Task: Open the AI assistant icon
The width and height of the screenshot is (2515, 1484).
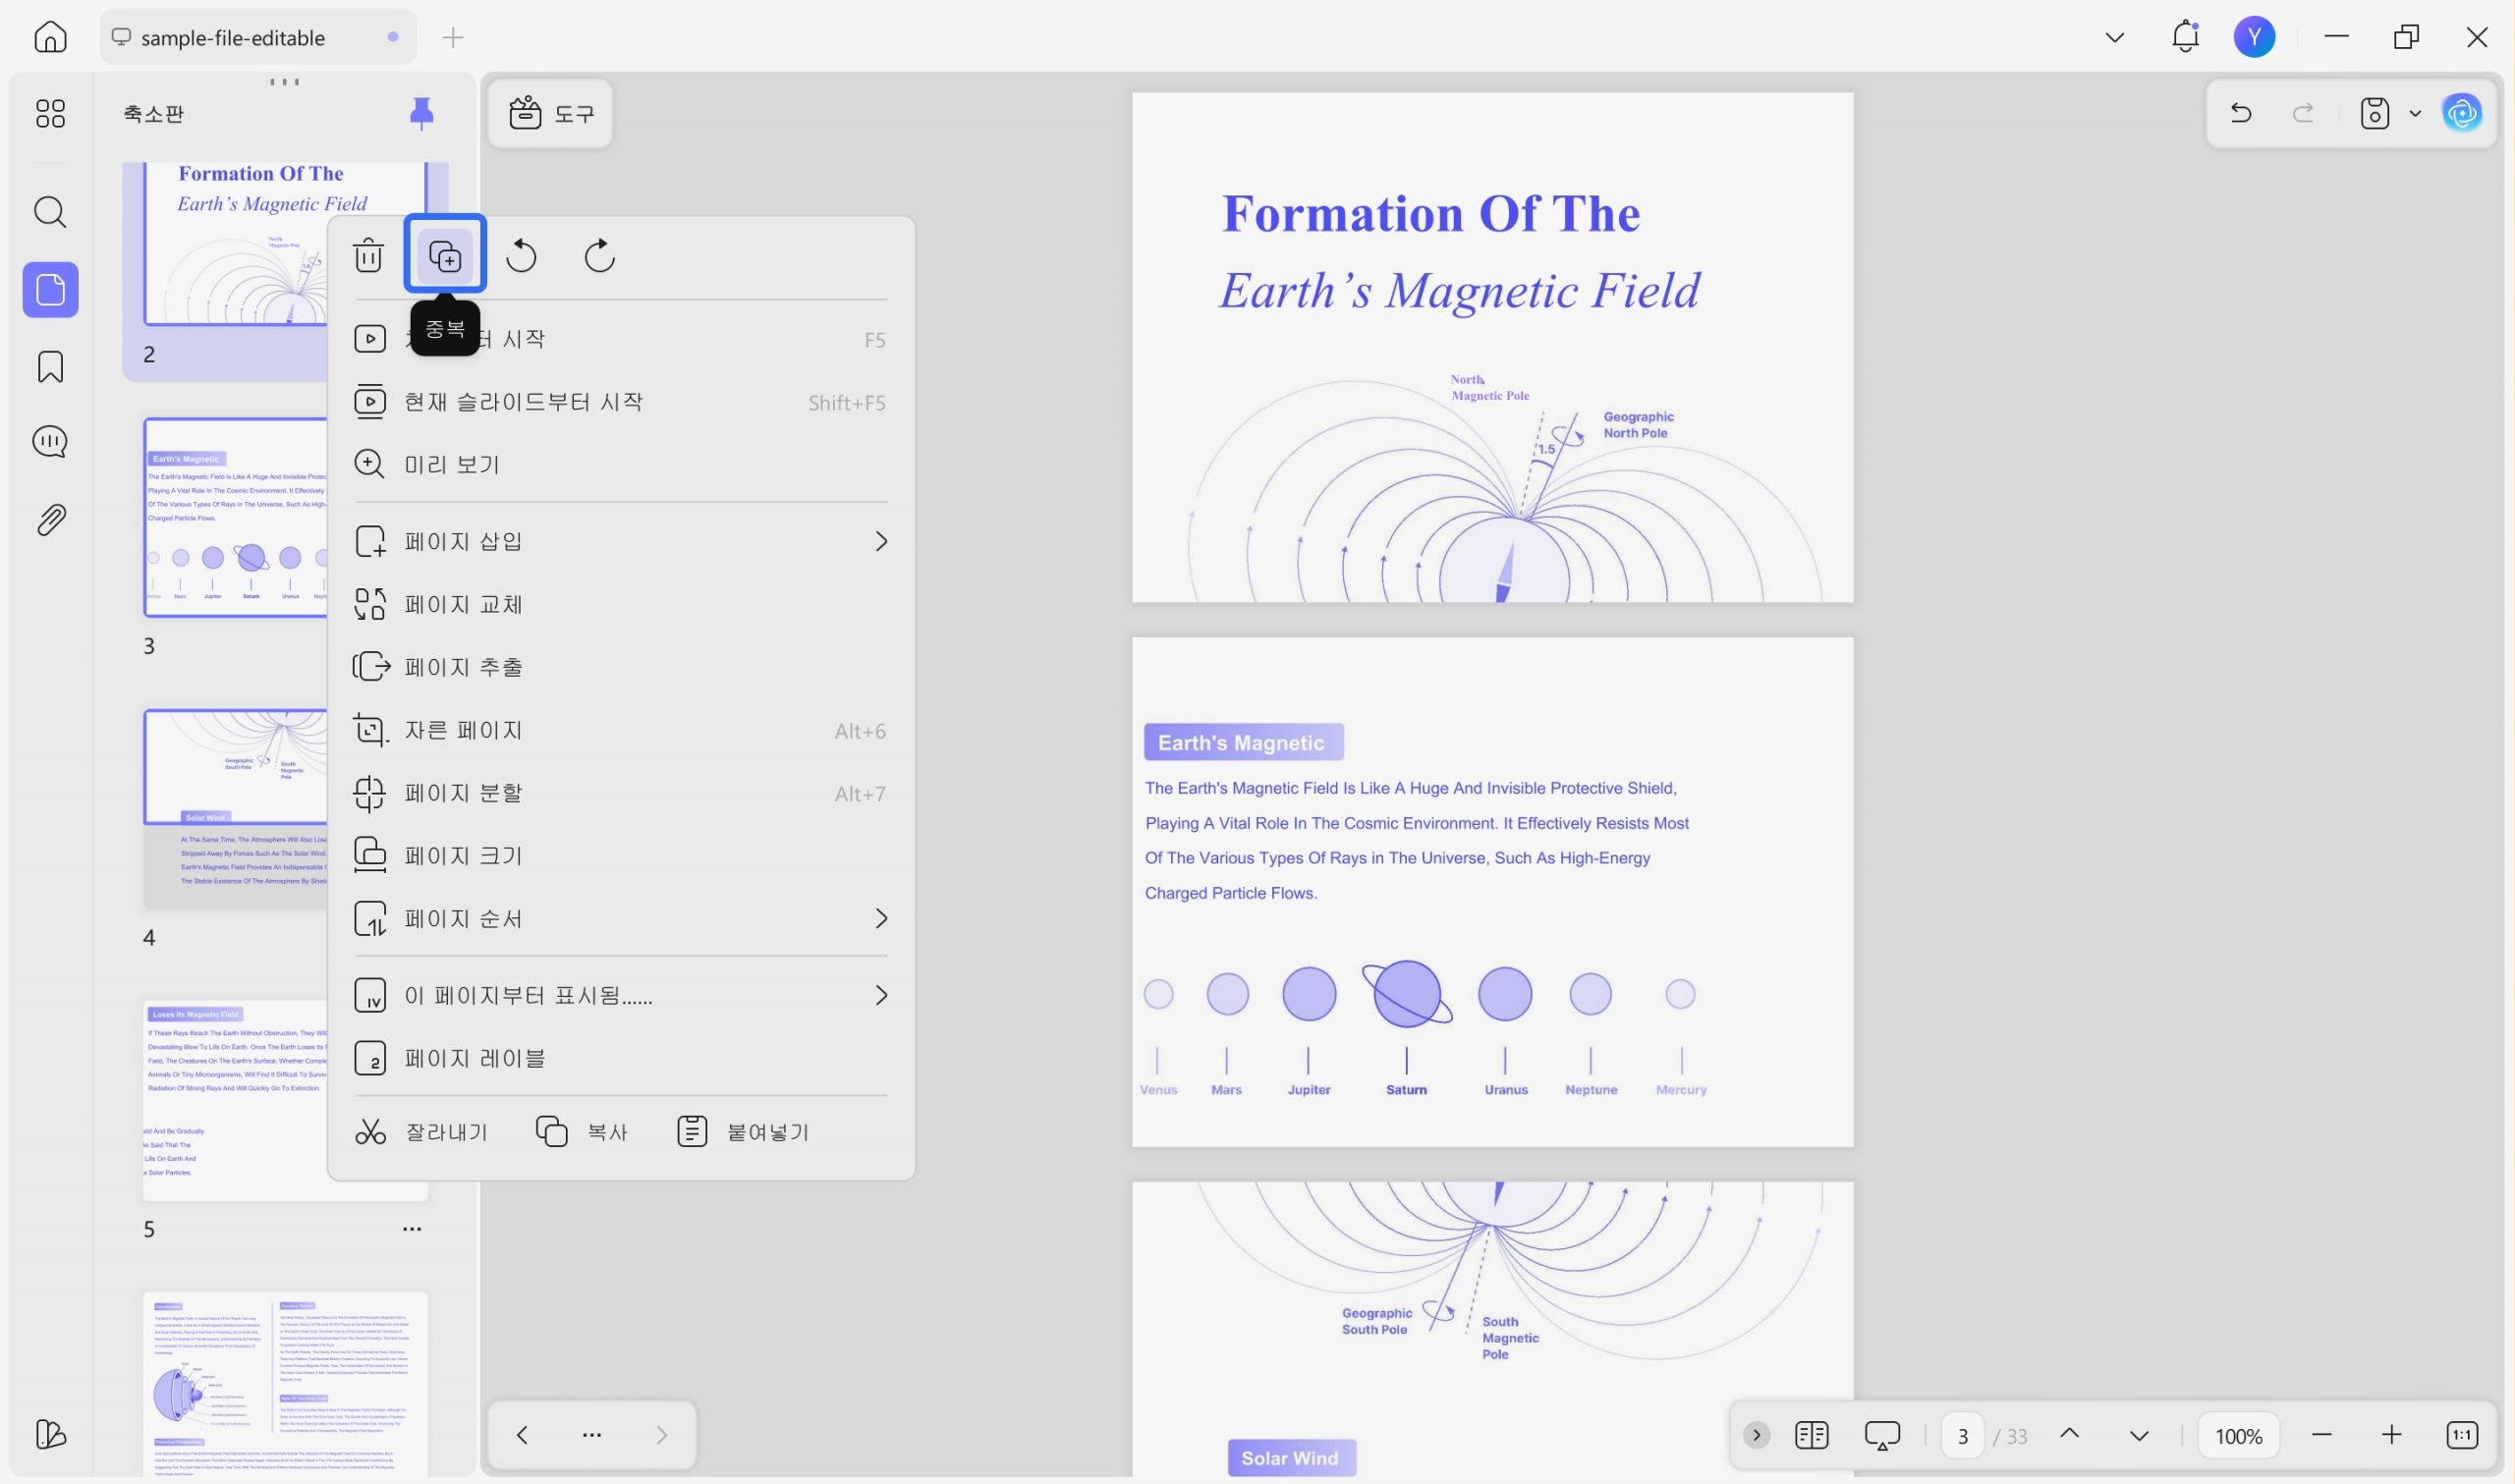Action: coord(2462,113)
